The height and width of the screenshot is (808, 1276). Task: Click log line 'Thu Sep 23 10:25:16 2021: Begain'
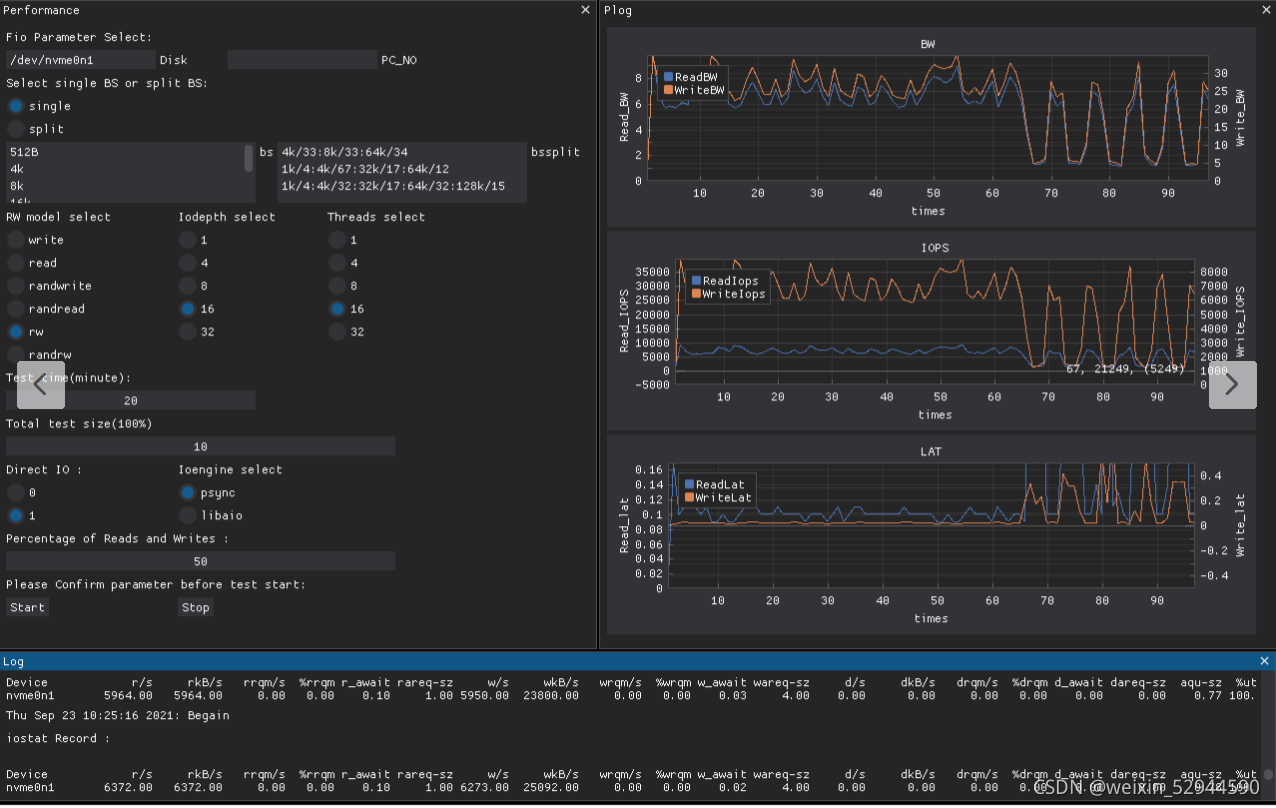[118, 716]
